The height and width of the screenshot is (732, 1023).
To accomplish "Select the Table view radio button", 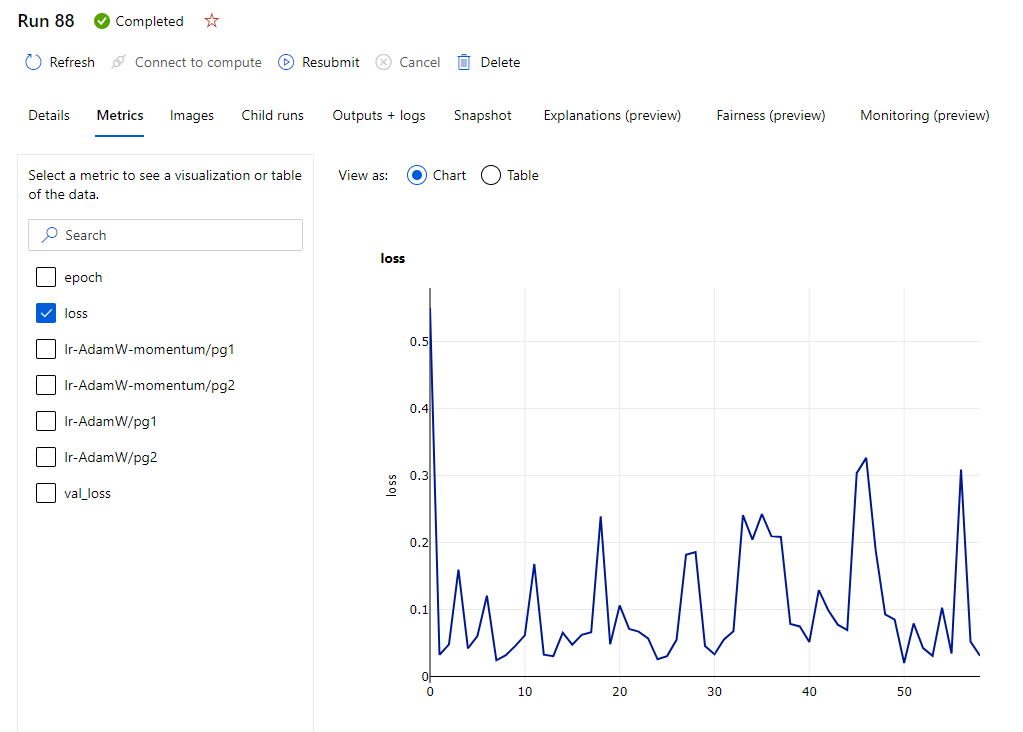I will (491, 175).
